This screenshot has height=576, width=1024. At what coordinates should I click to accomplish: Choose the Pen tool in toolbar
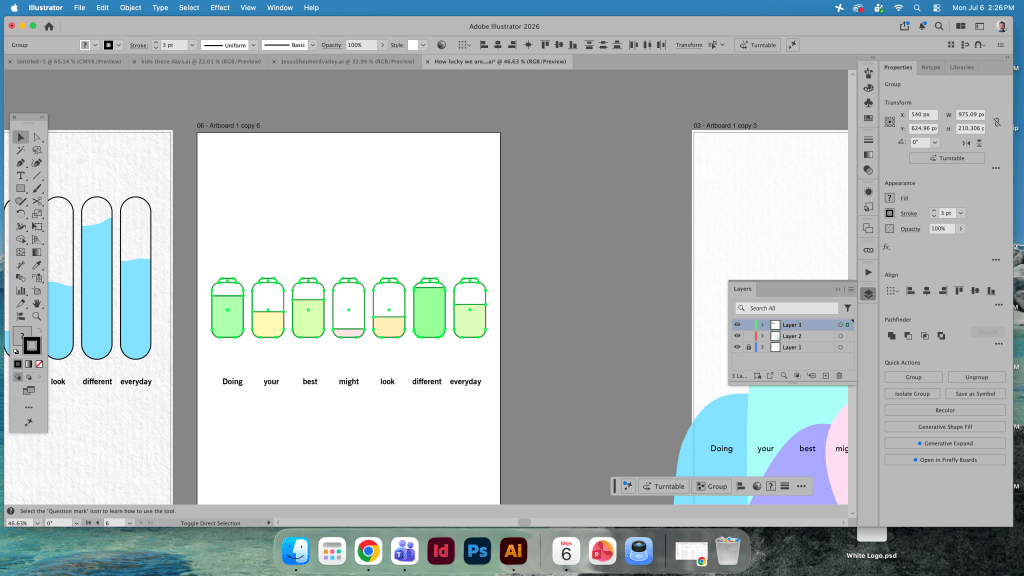(x=21, y=163)
